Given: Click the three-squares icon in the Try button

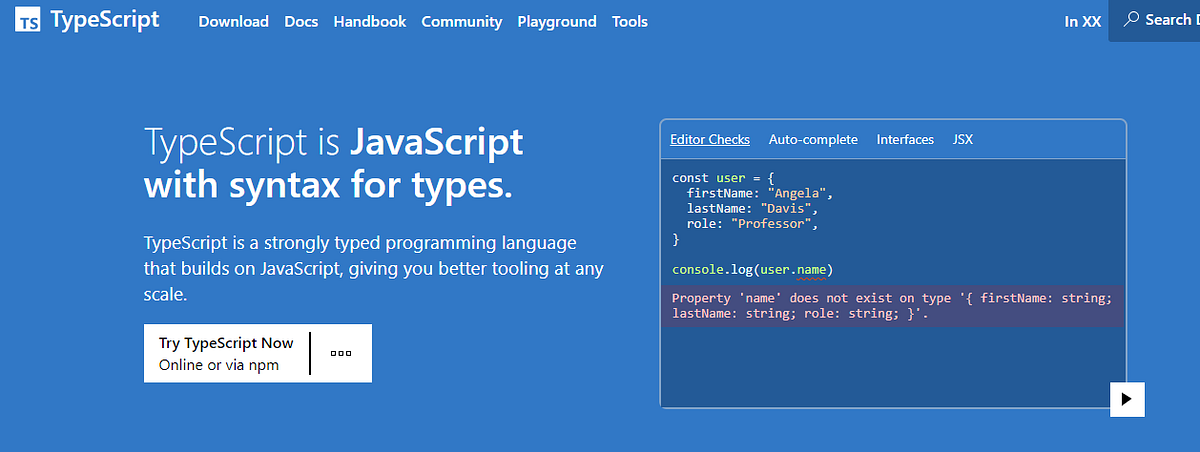Looking at the screenshot, I should click(341, 353).
